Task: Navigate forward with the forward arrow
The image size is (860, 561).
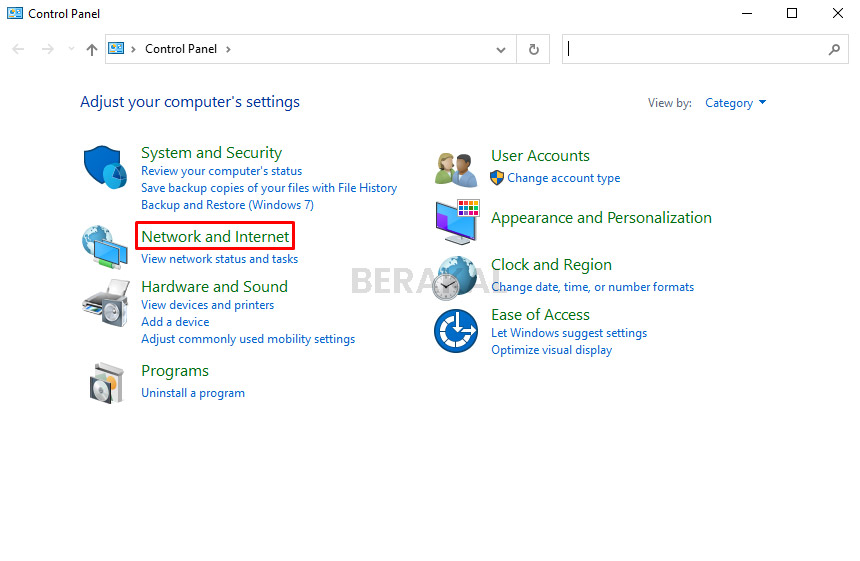Action: coord(48,49)
